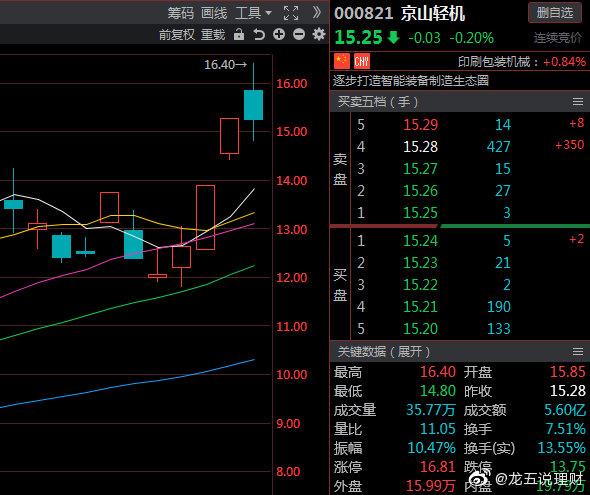Click the 16.40 high price candlestick
Image resolution: width=590 pixels, height=495 pixels.
[x=253, y=102]
